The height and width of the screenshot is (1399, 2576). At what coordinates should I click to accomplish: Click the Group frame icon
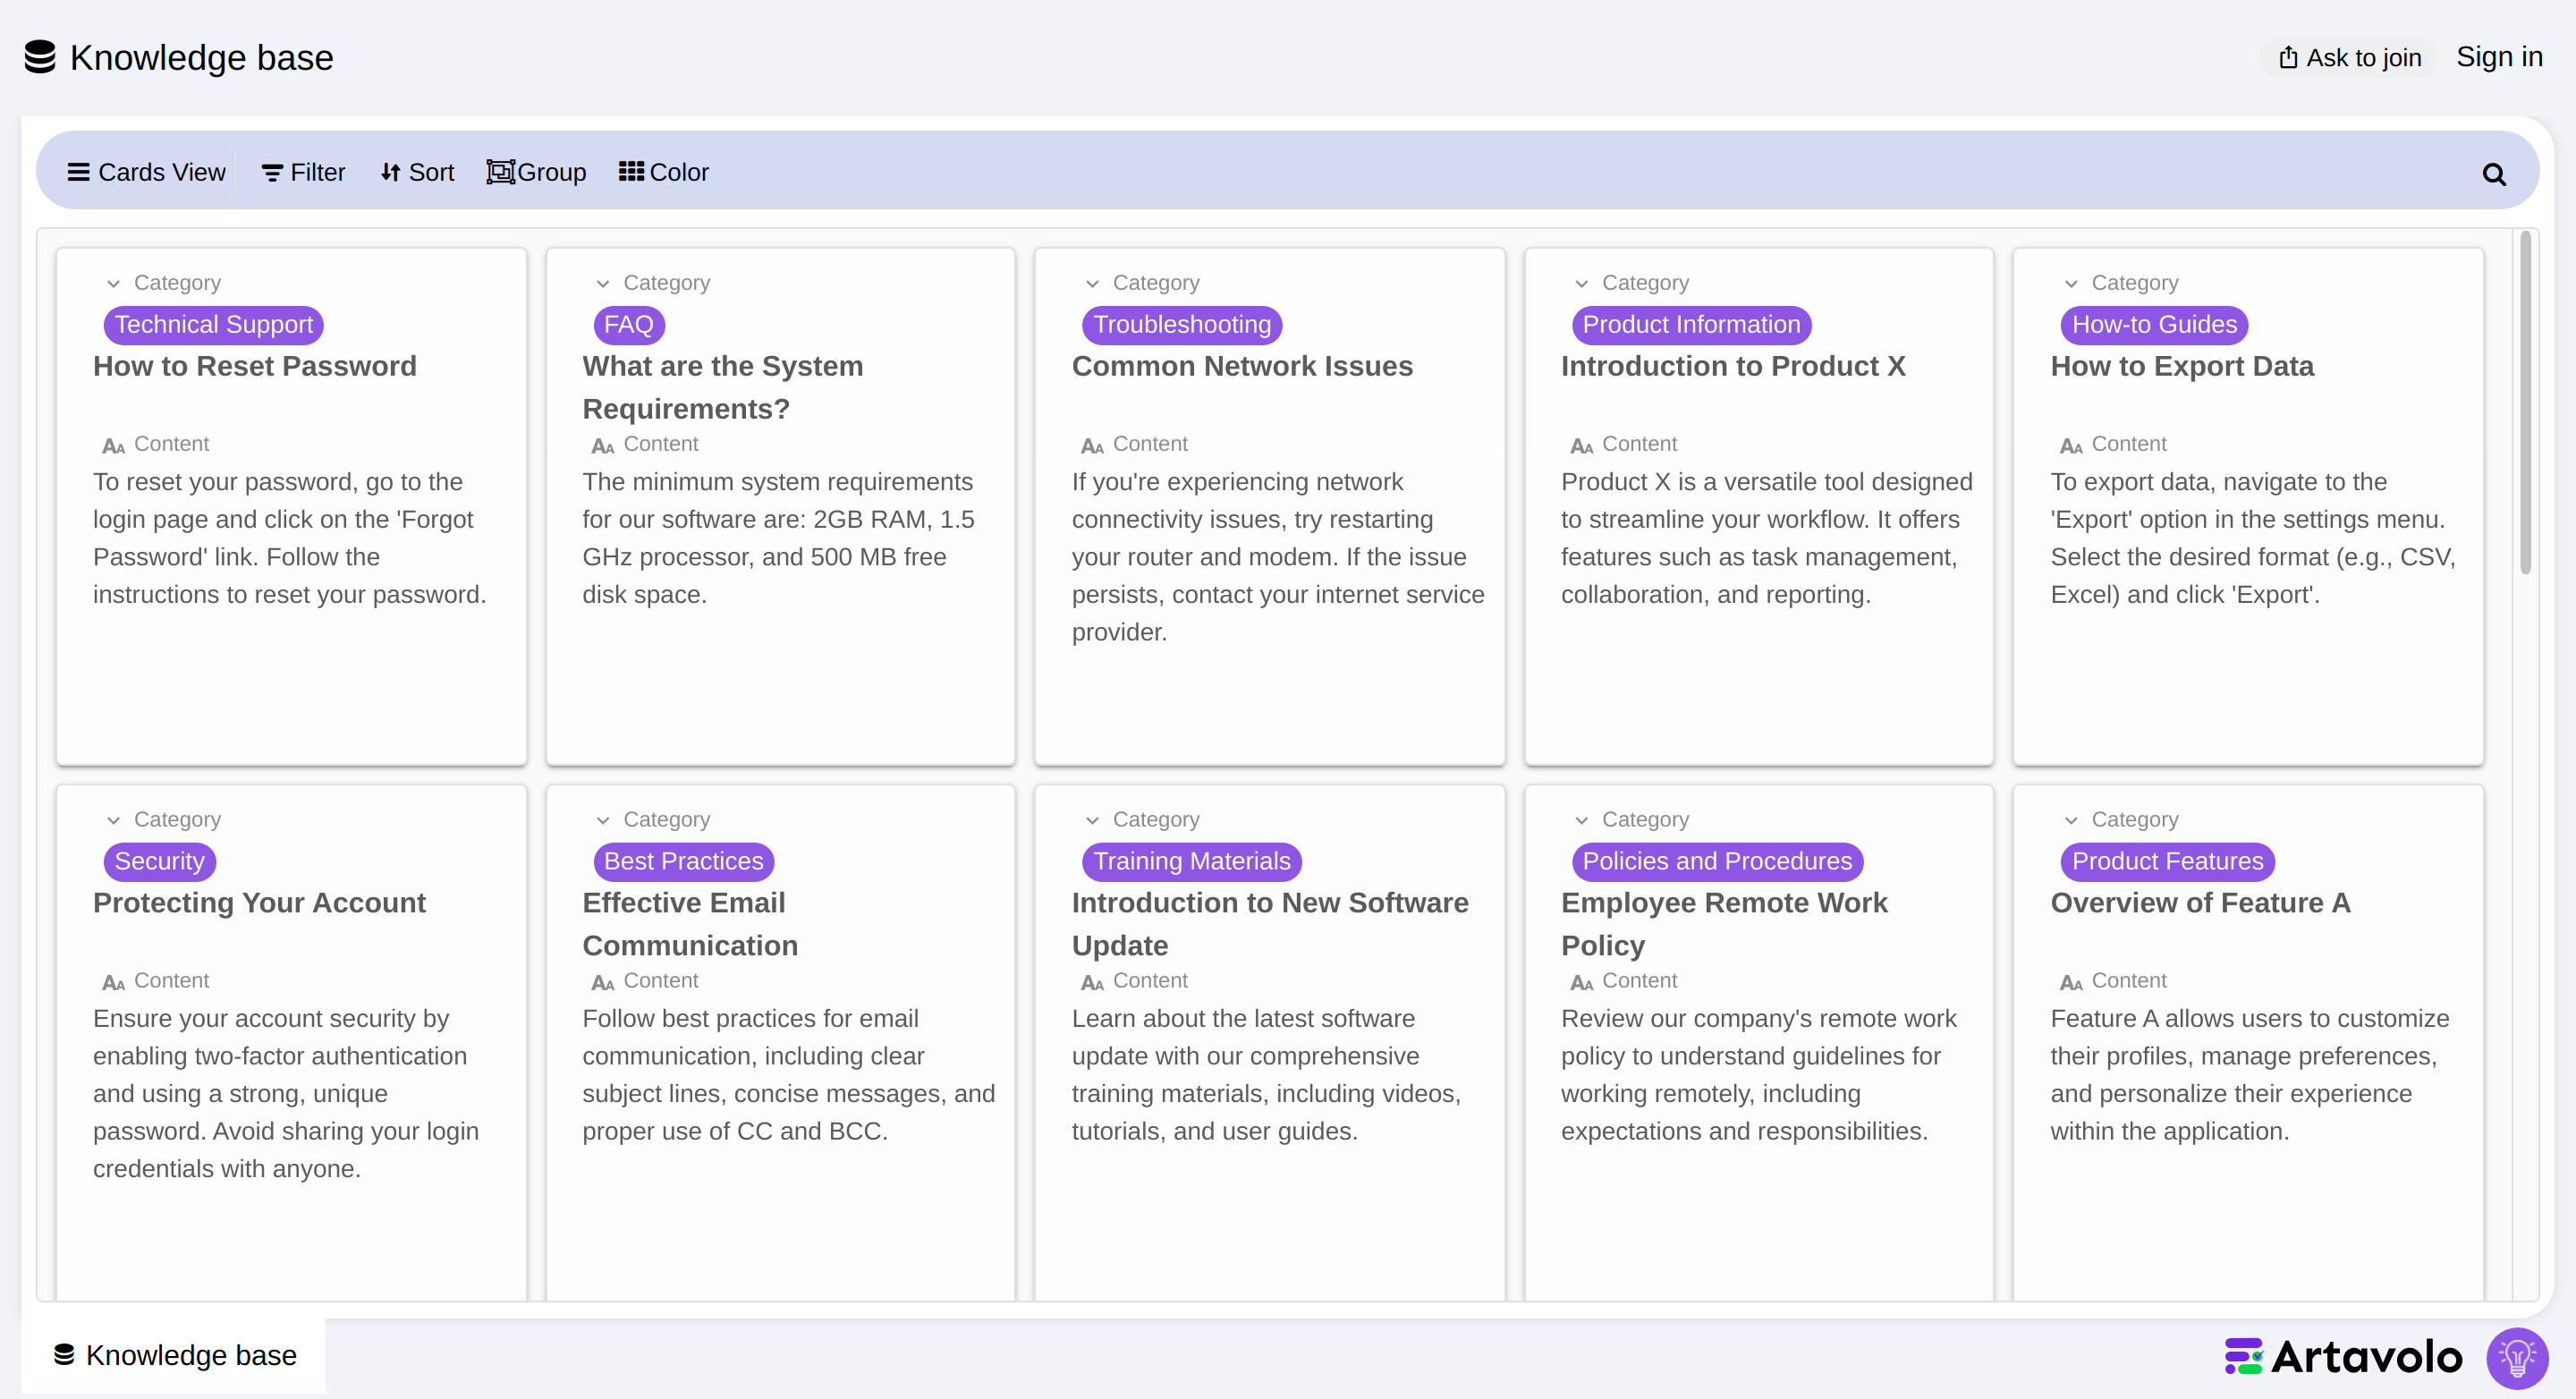pos(500,172)
